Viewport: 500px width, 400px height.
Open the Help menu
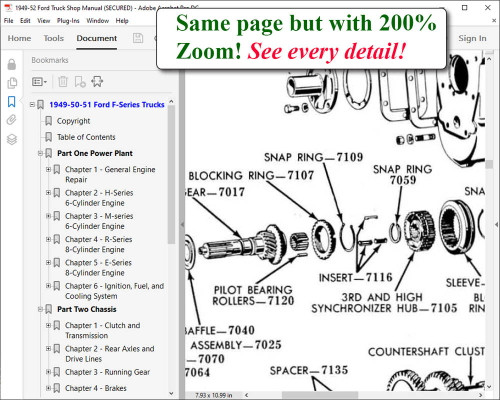click(x=122, y=21)
